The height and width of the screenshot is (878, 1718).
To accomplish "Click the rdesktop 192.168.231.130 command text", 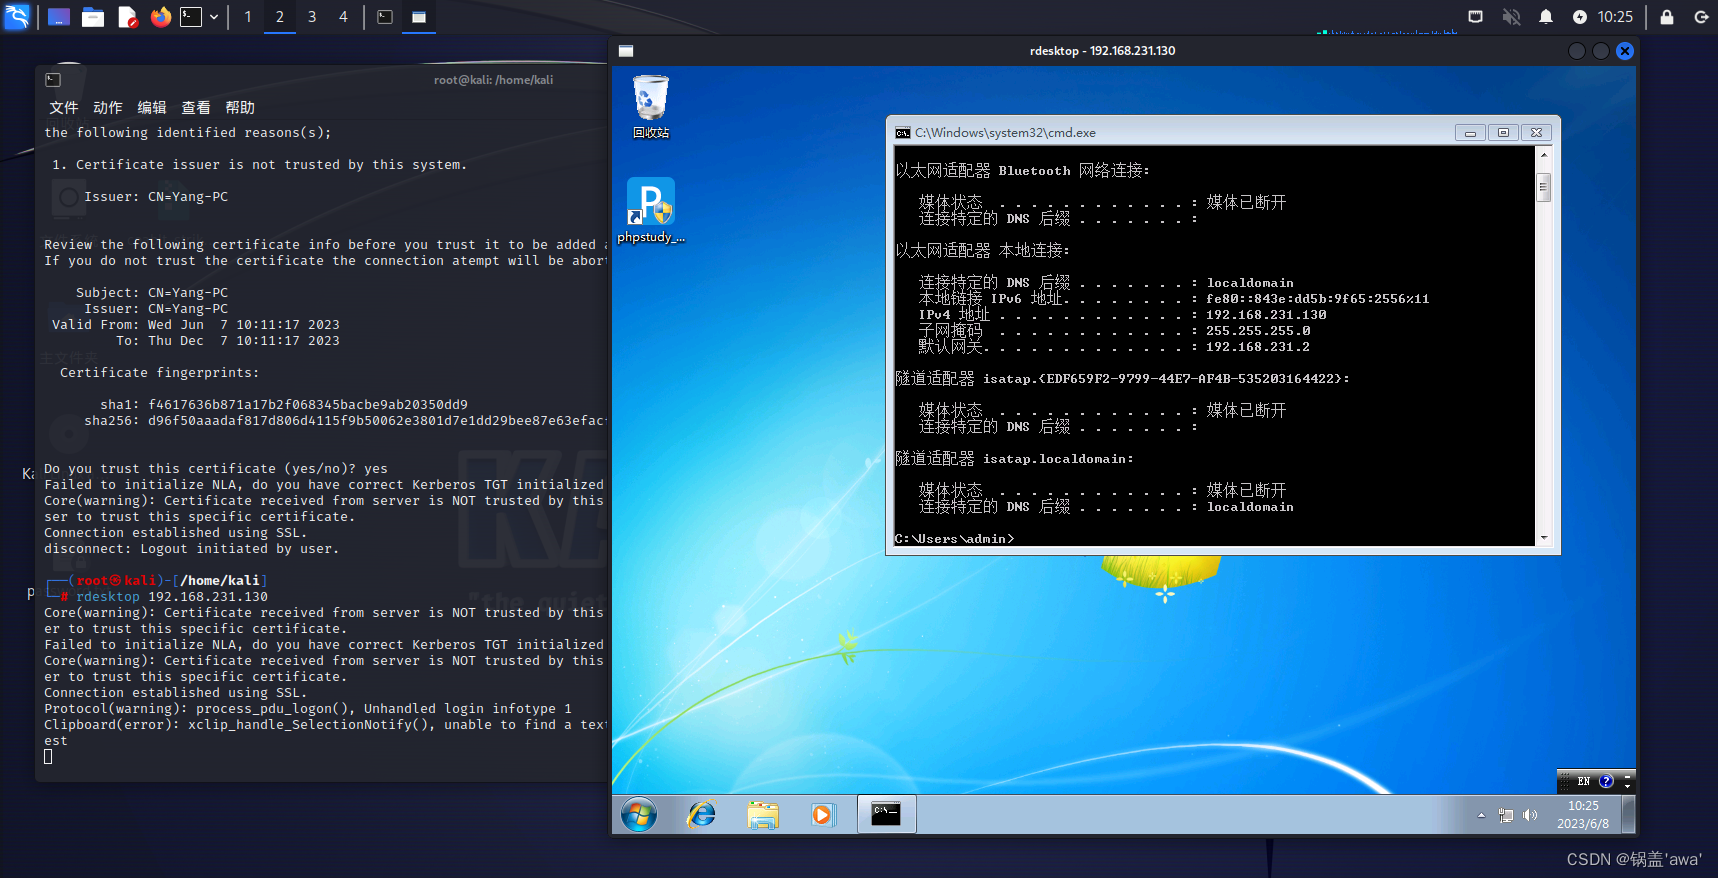I will (x=172, y=597).
